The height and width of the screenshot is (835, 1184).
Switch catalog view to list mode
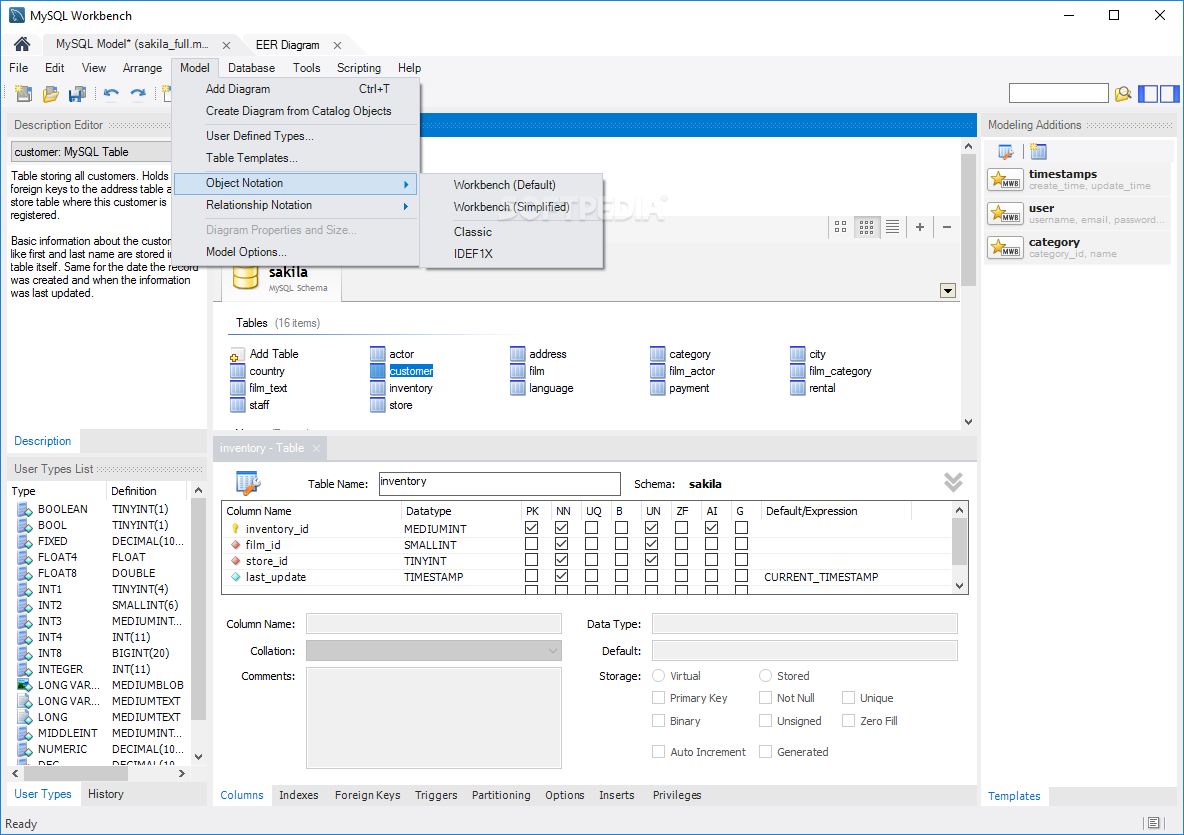893,226
